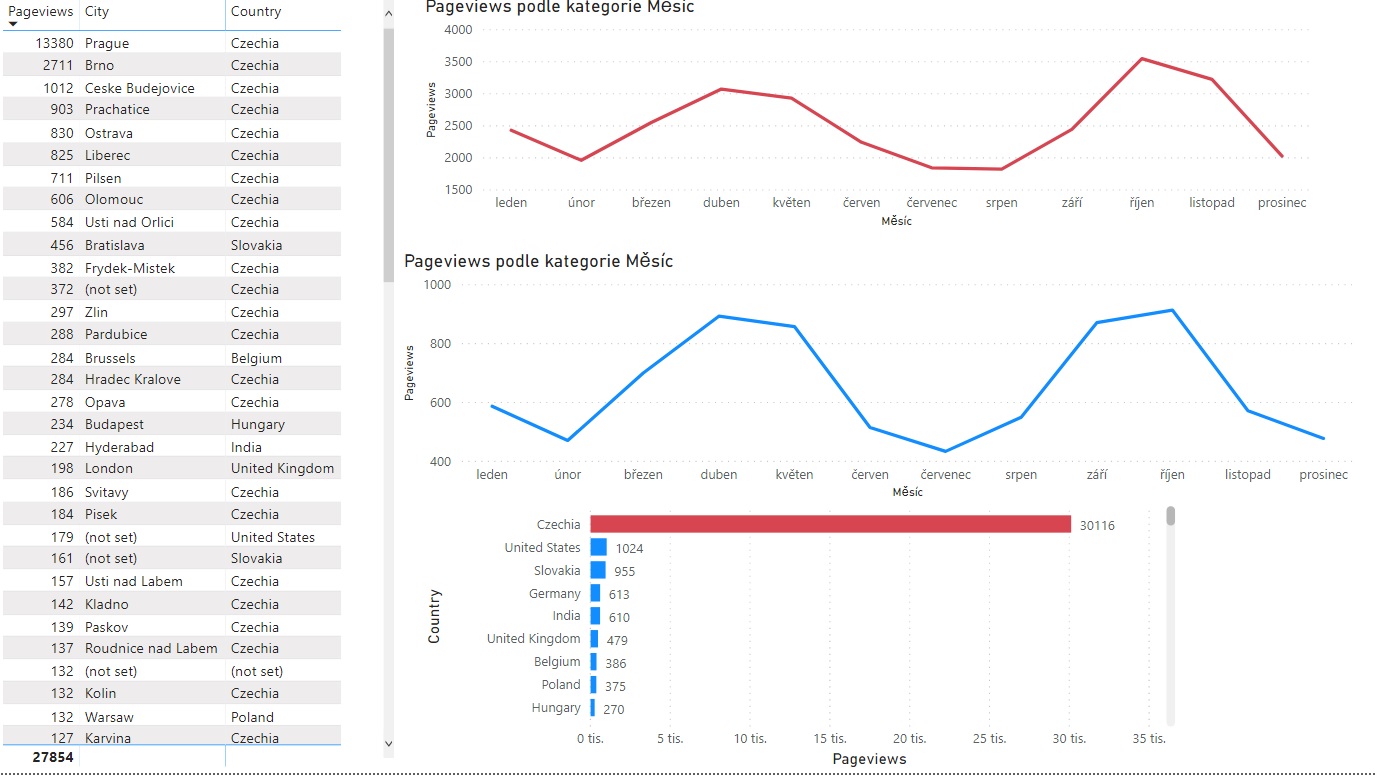Click the Hyderabad row in the table
This screenshot has height=781, width=1375.
pyautogui.click(x=119, y=447)
